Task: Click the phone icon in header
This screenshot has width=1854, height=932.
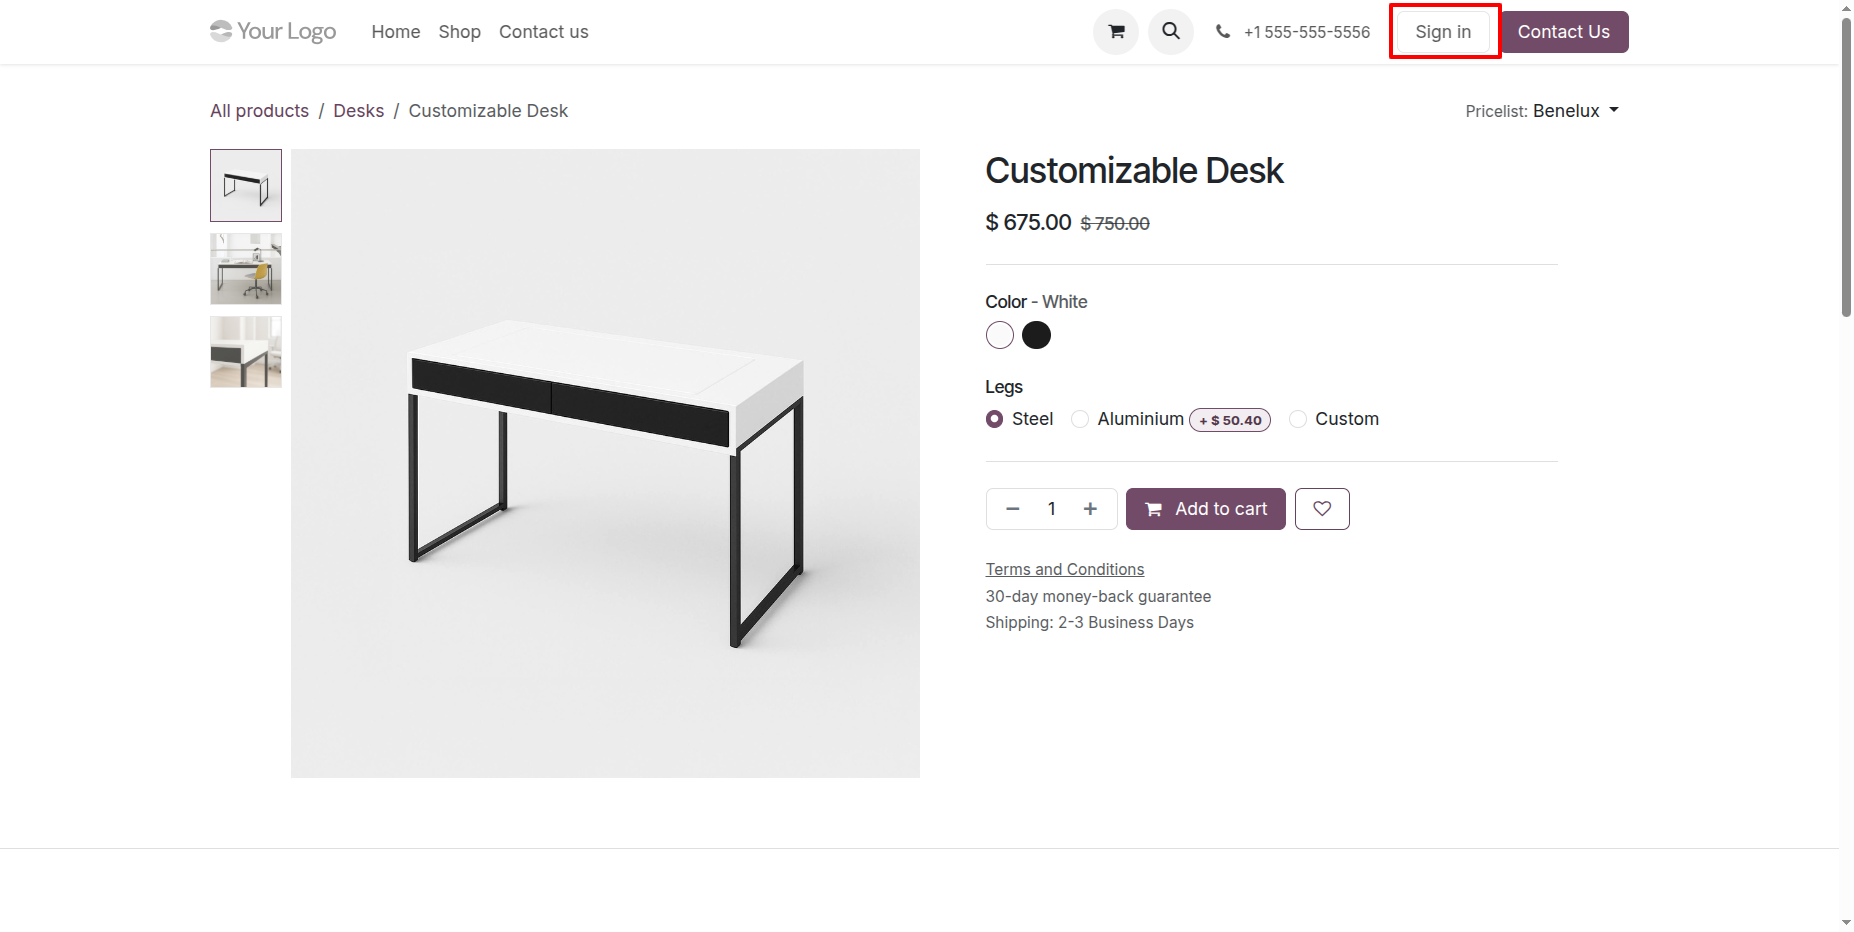Action: tap(1223, 32)
